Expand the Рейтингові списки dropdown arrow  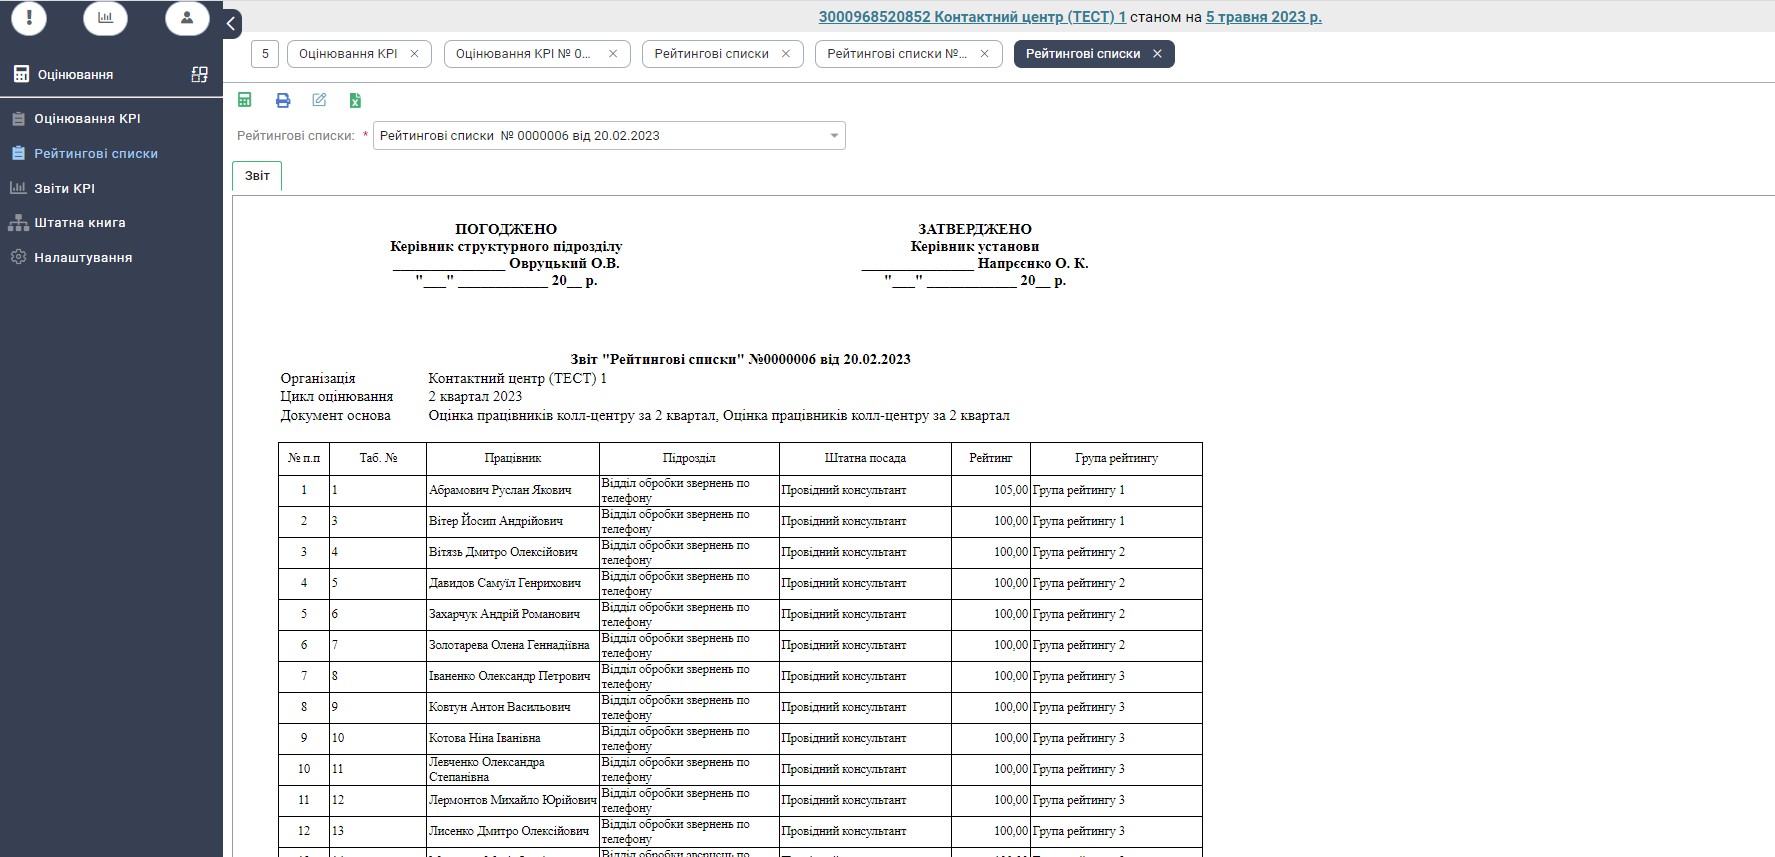[x=834, y=136]
